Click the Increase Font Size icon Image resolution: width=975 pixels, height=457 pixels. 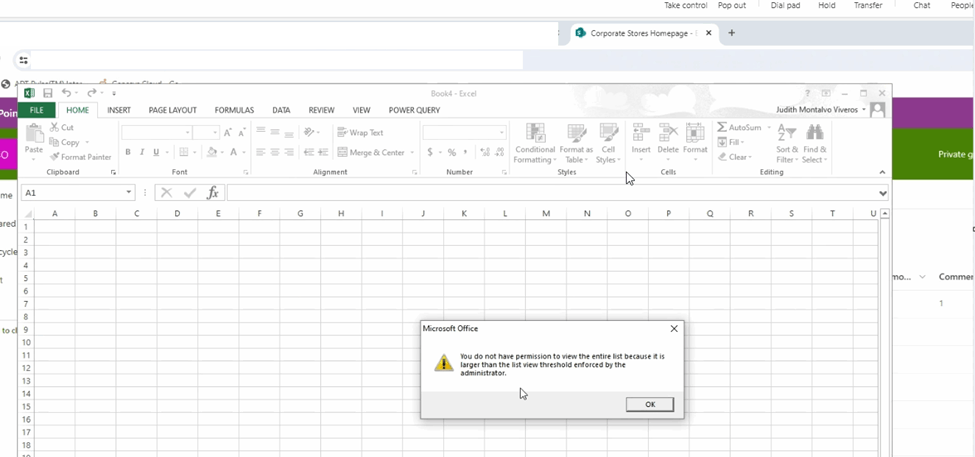click(228, 132)
